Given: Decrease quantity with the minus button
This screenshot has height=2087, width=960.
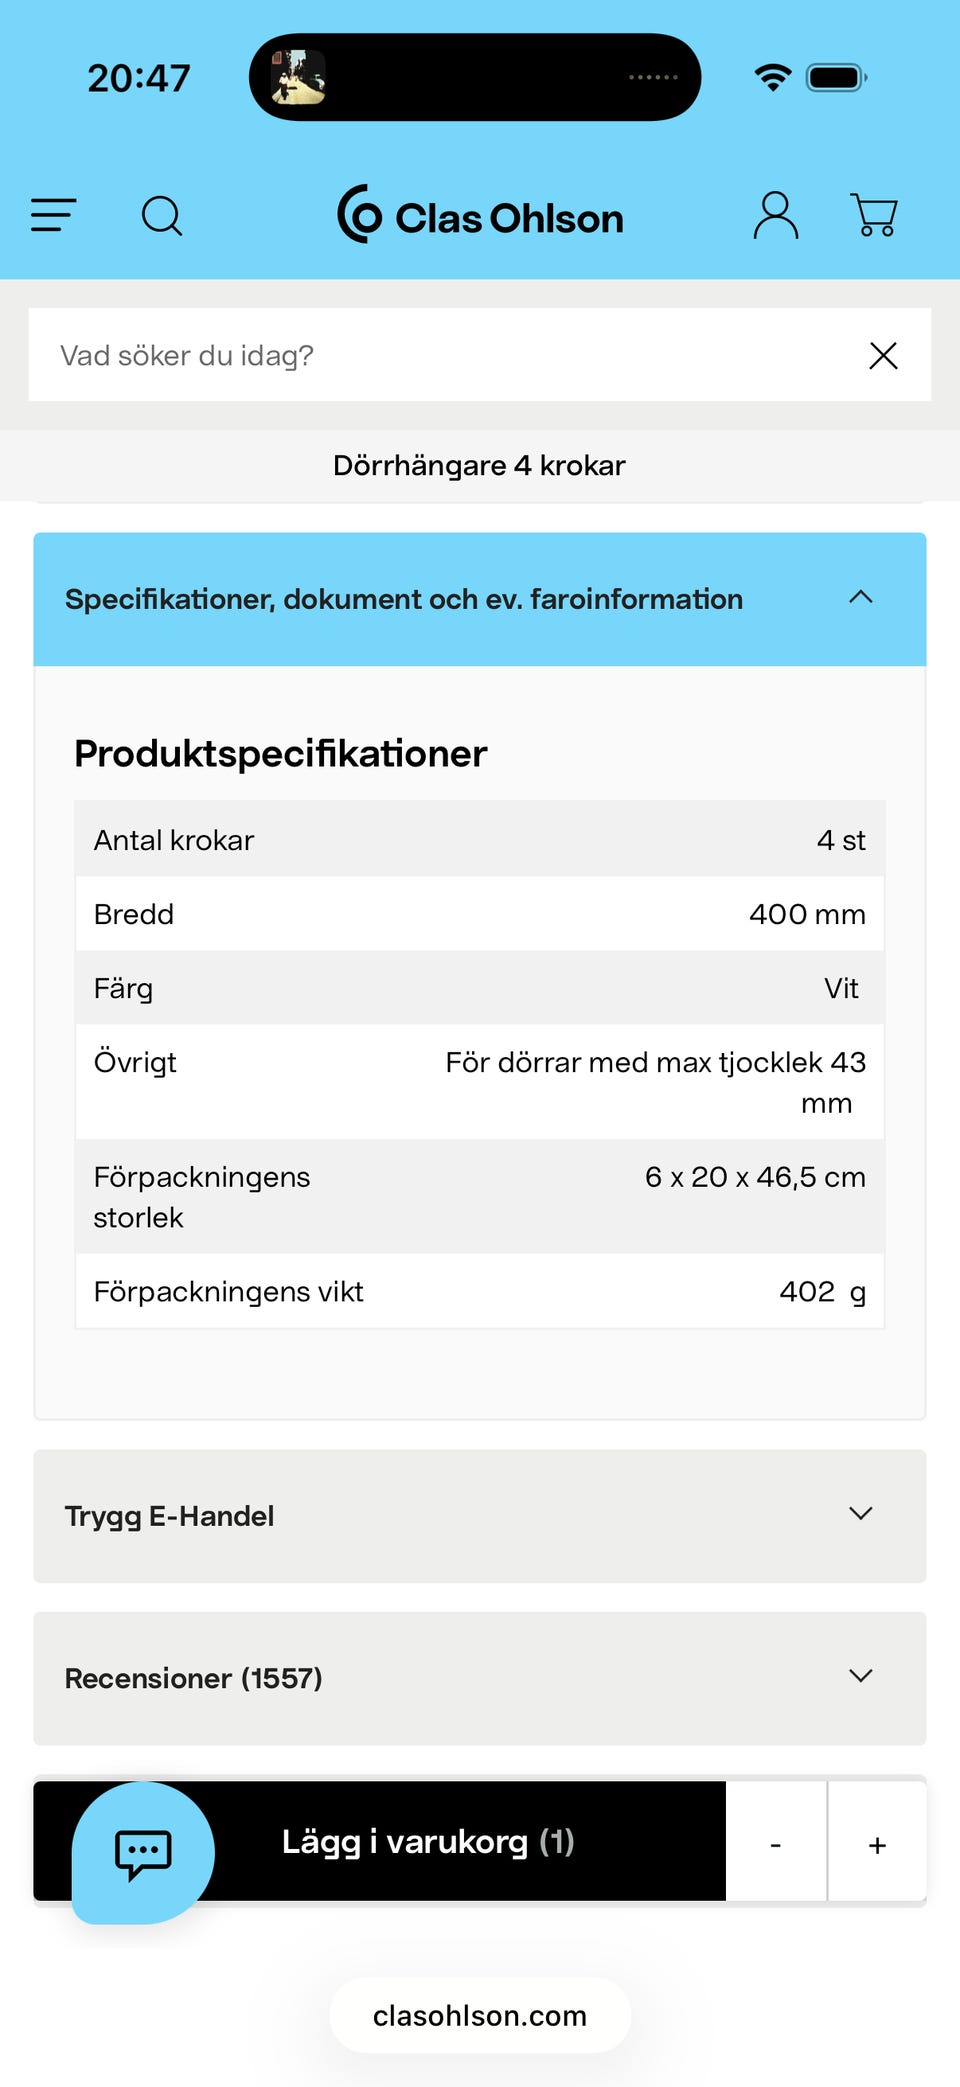Looking at the screenshot, I should click(x=776, y=1842).
